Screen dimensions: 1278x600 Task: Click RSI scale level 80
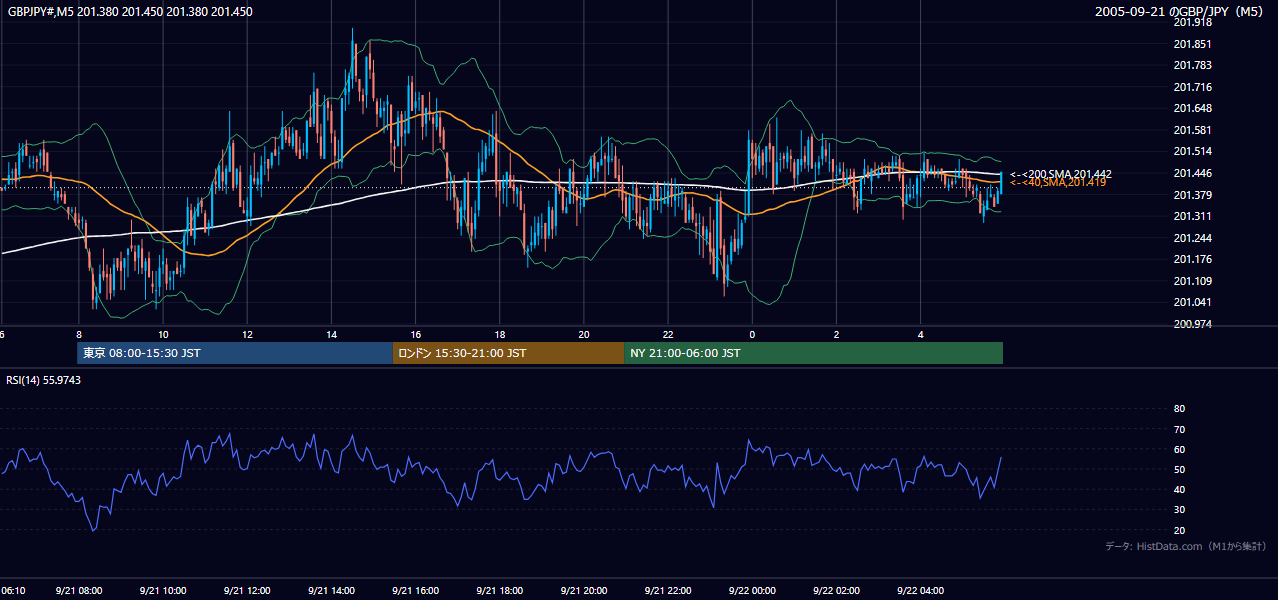tap(1179, 409)
